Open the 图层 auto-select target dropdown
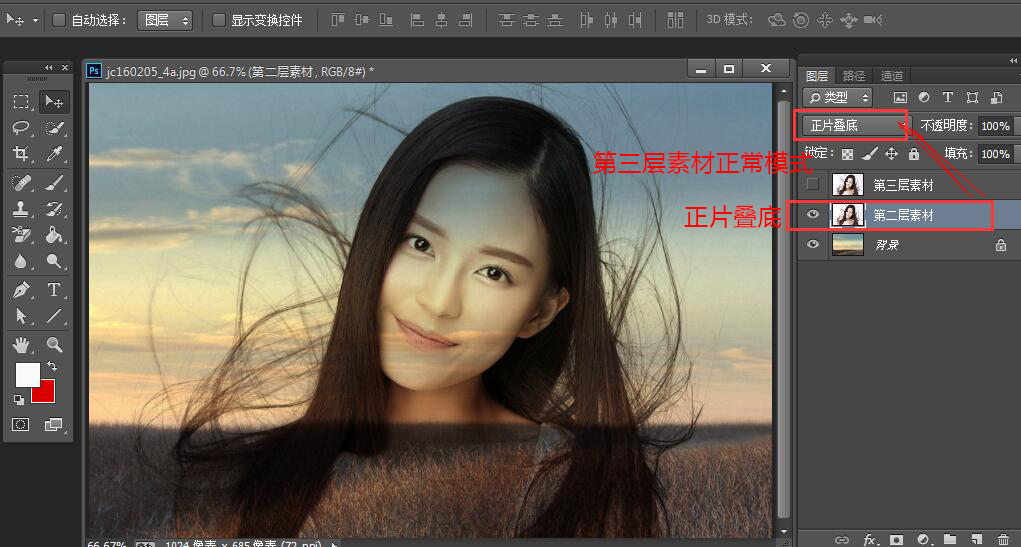Viewport: 1021px width, 547px height. pyautogui.click(x=165, y=20)
